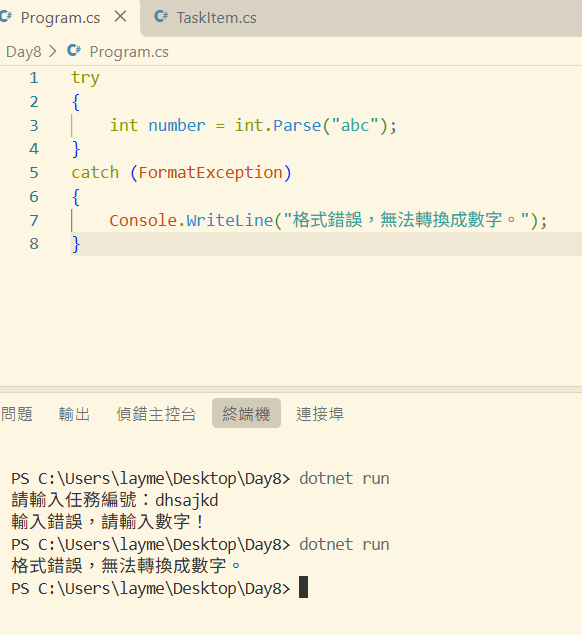Click FormatException in the catch clause

[210, 173]
